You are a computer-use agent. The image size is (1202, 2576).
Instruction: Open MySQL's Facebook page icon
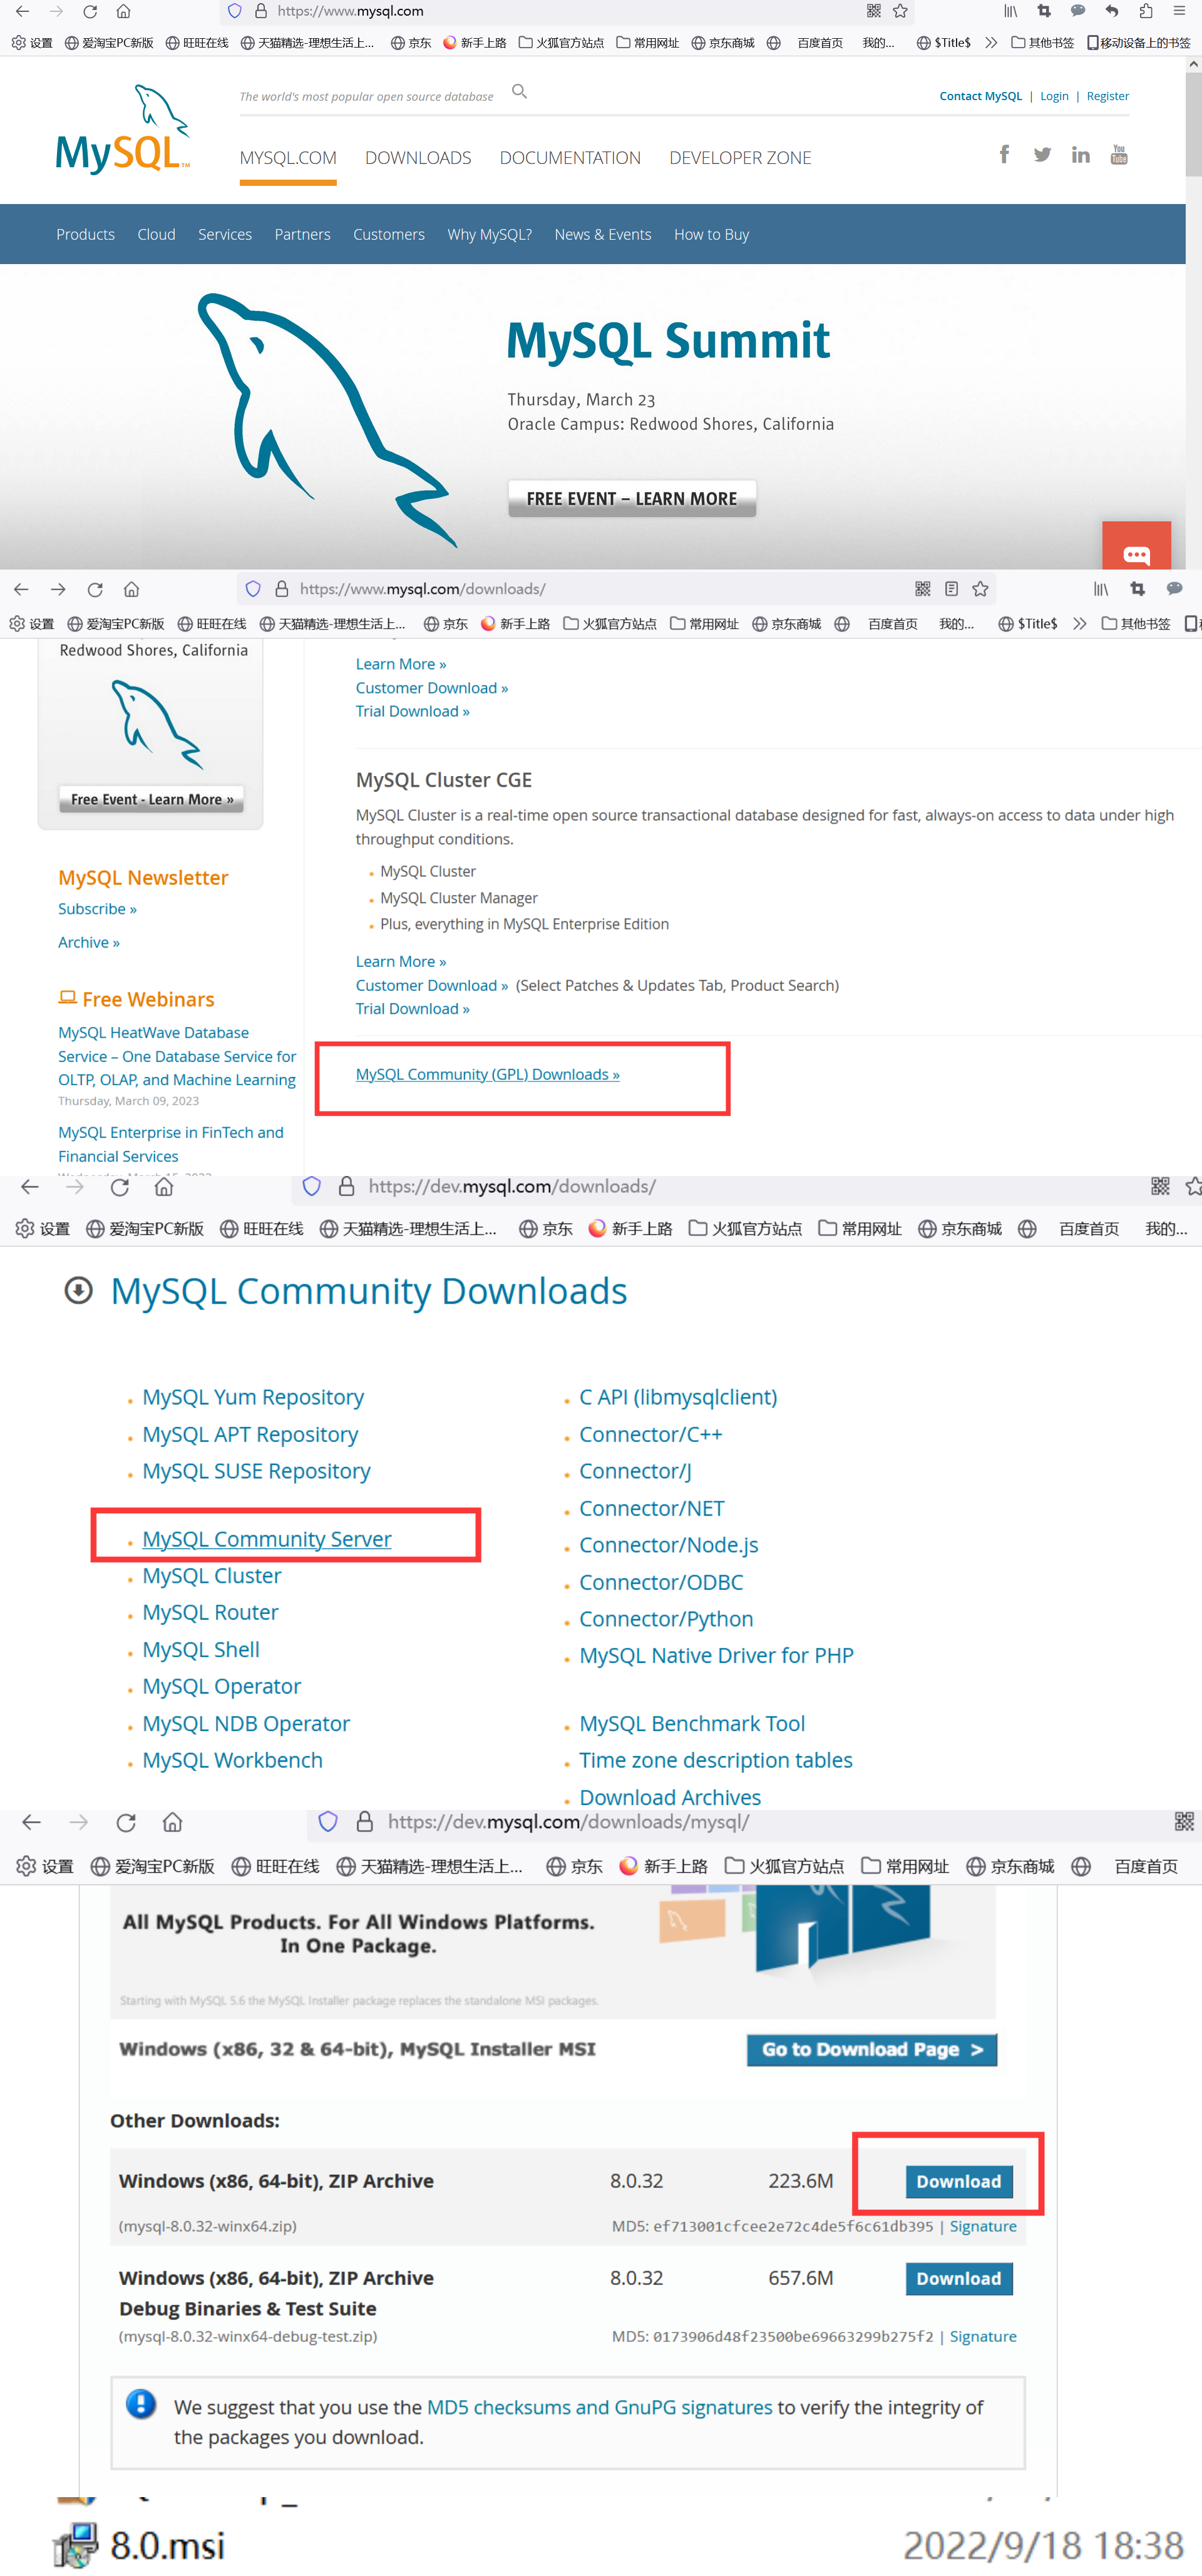click(1004, 154)
